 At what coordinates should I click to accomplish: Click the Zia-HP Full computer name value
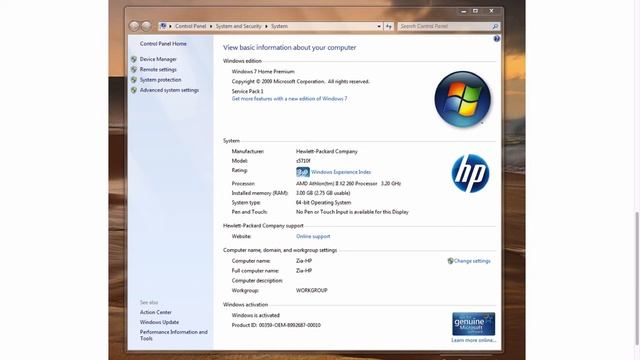(304, 271)
